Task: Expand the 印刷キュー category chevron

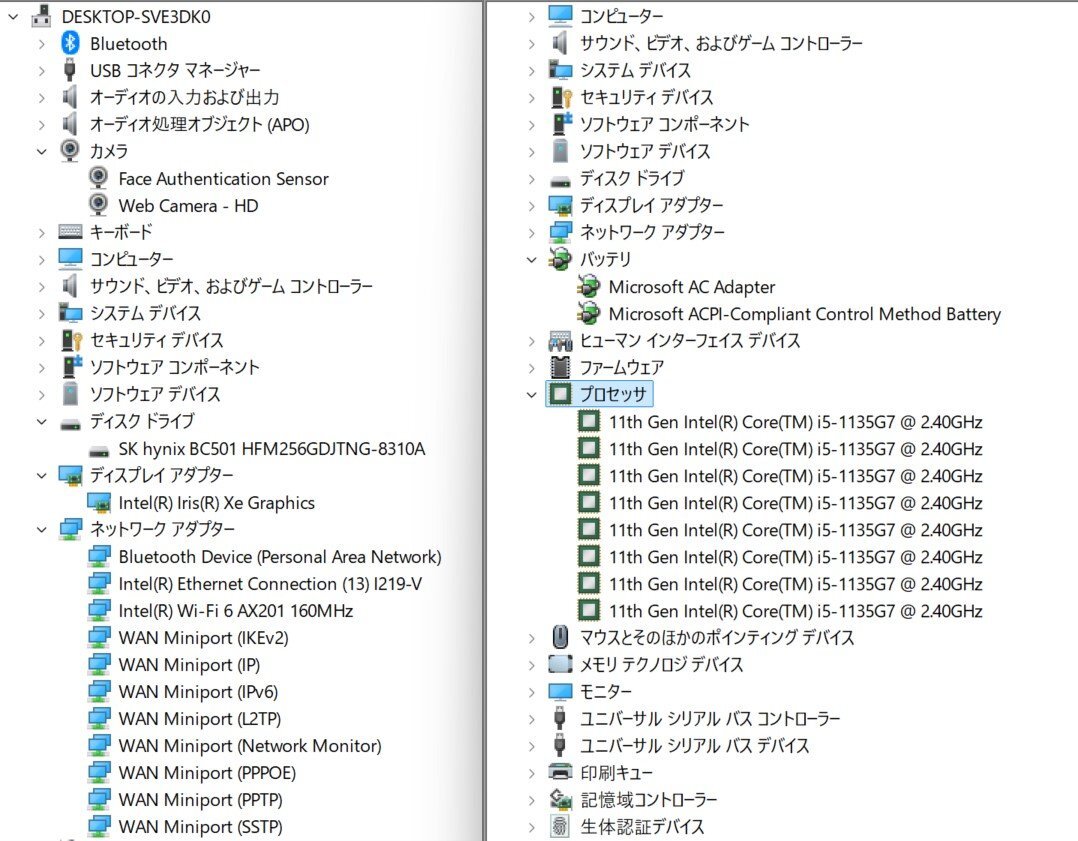Action: click(531, 773)
